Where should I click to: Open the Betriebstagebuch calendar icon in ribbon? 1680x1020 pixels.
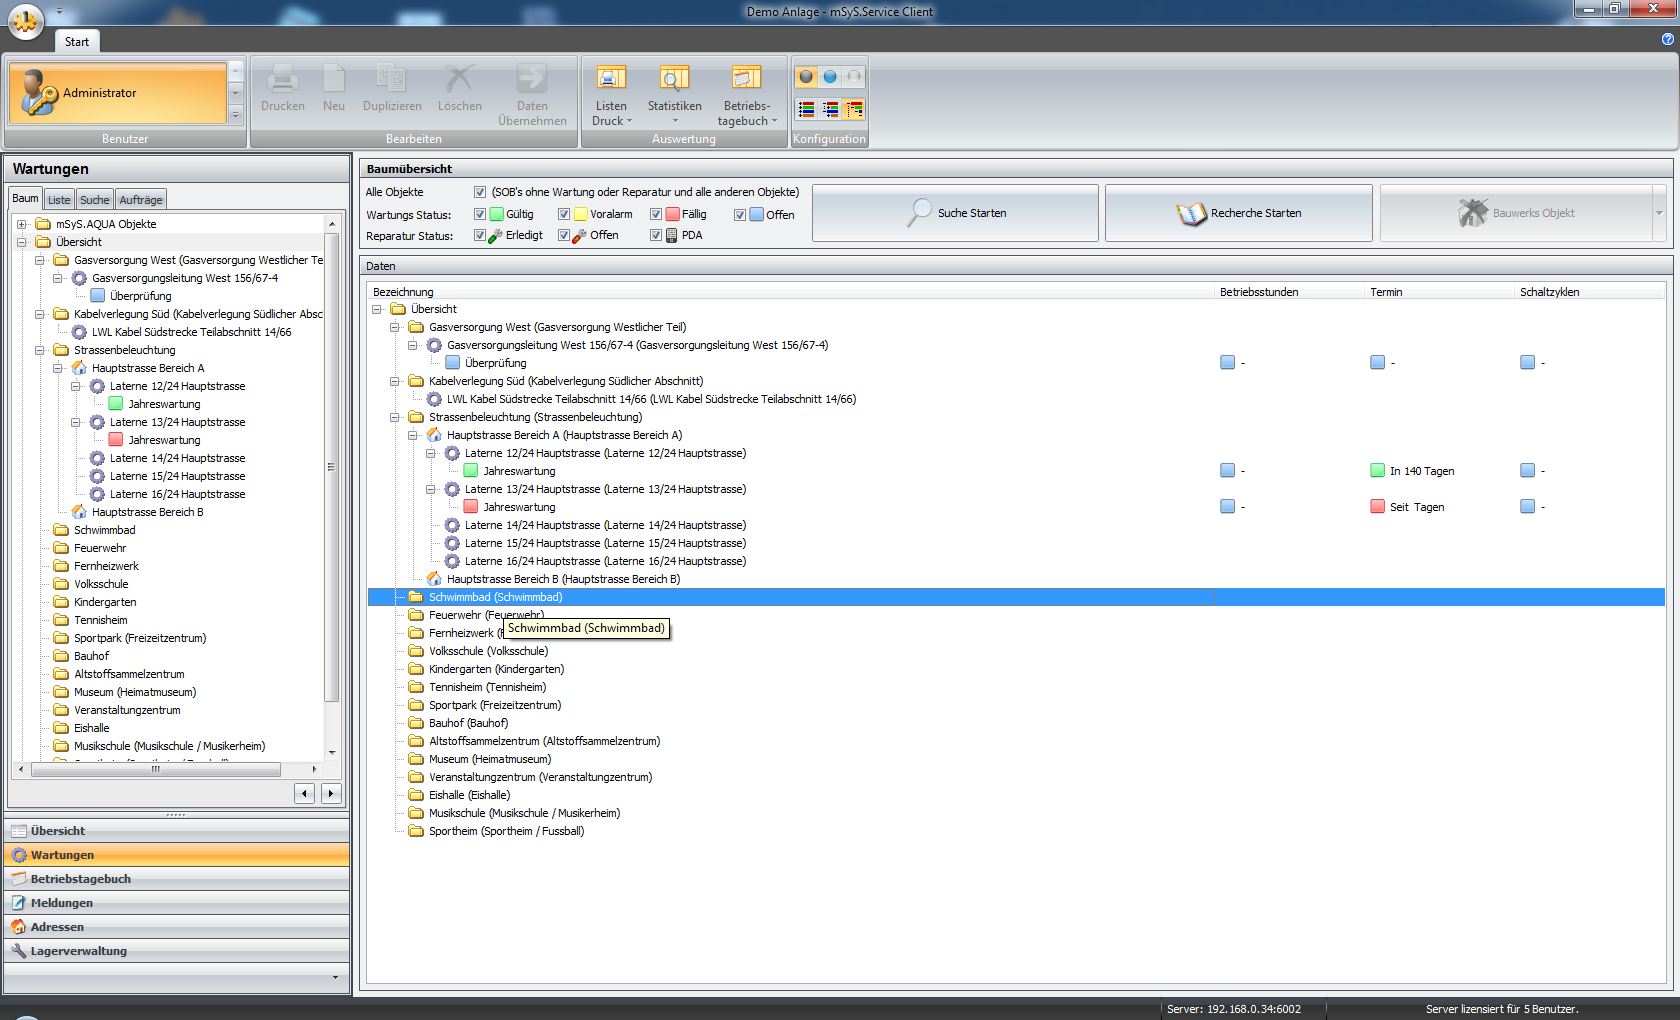pyautogui.click(x=746, y=78)
